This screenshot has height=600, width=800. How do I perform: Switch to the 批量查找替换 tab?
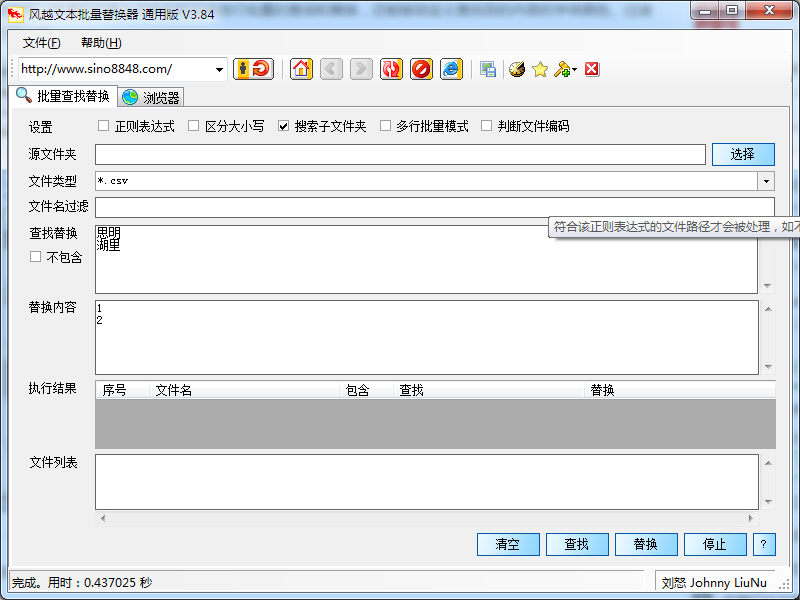click(x=64, y=96)
